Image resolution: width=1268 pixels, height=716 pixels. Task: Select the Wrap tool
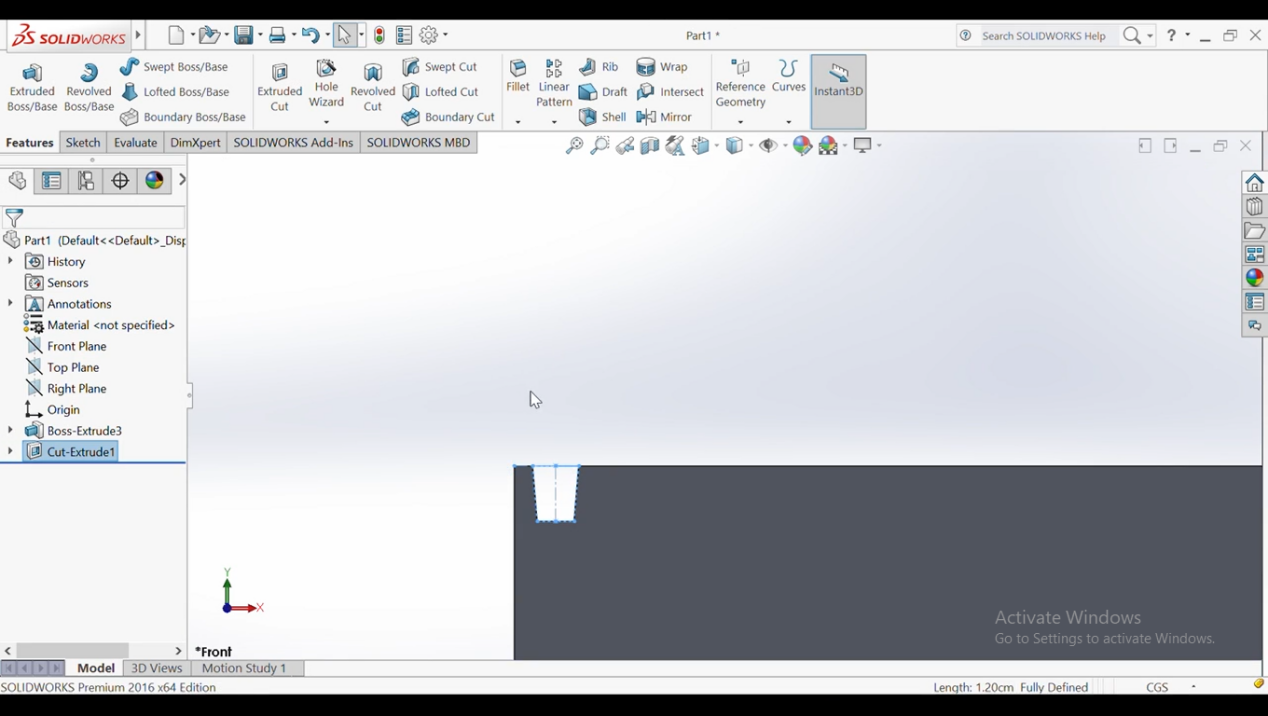click(x=663, y=67)
